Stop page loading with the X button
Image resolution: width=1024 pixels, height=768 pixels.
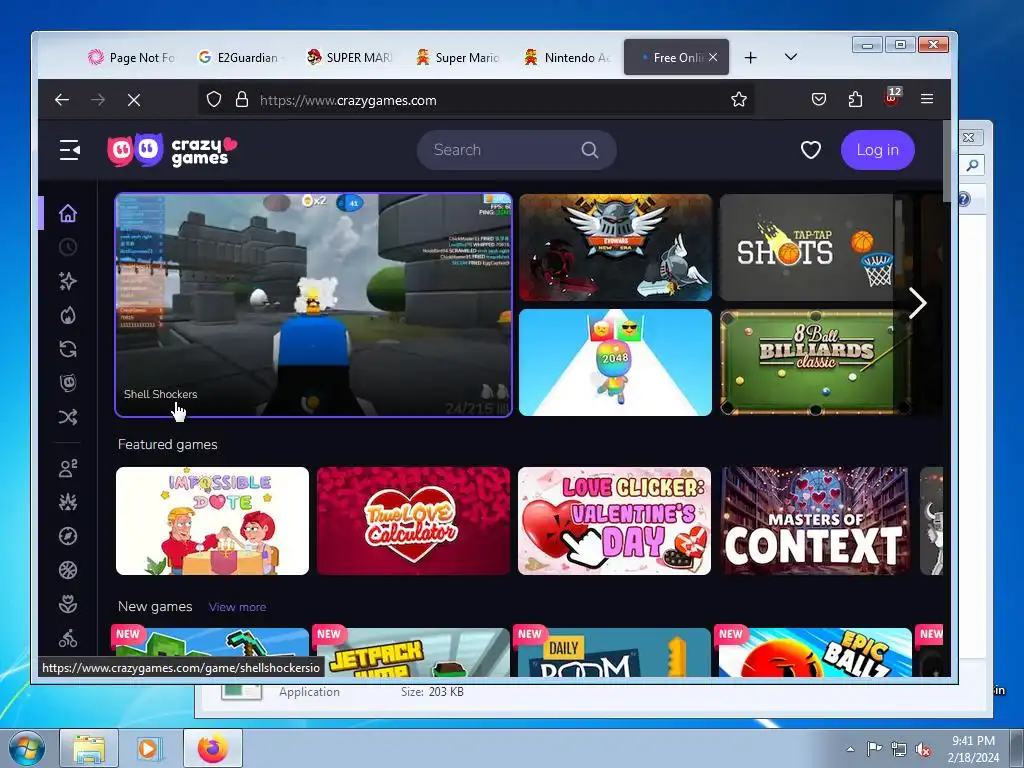pos(134,100)
